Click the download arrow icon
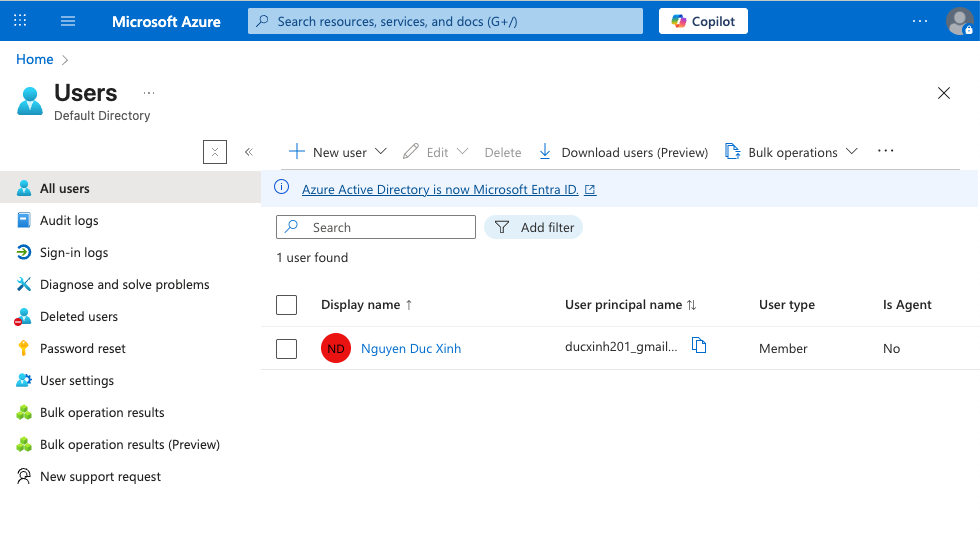980x534 pixels. click(x=545, y=151)
